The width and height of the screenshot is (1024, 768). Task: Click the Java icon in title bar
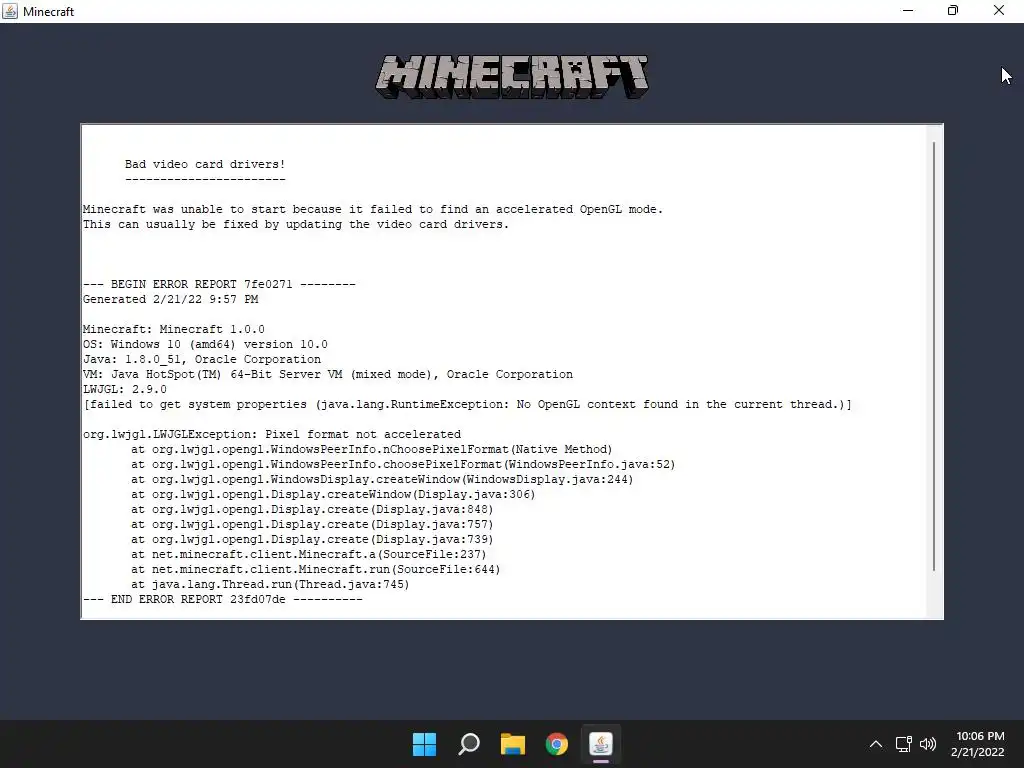[10, 11]
